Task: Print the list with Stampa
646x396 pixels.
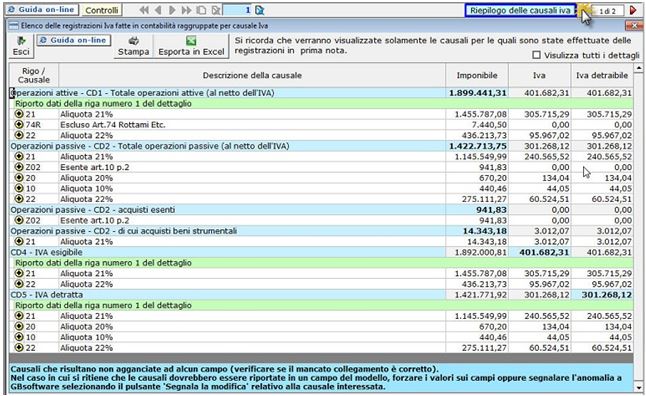Action: (x=133, y=46)
